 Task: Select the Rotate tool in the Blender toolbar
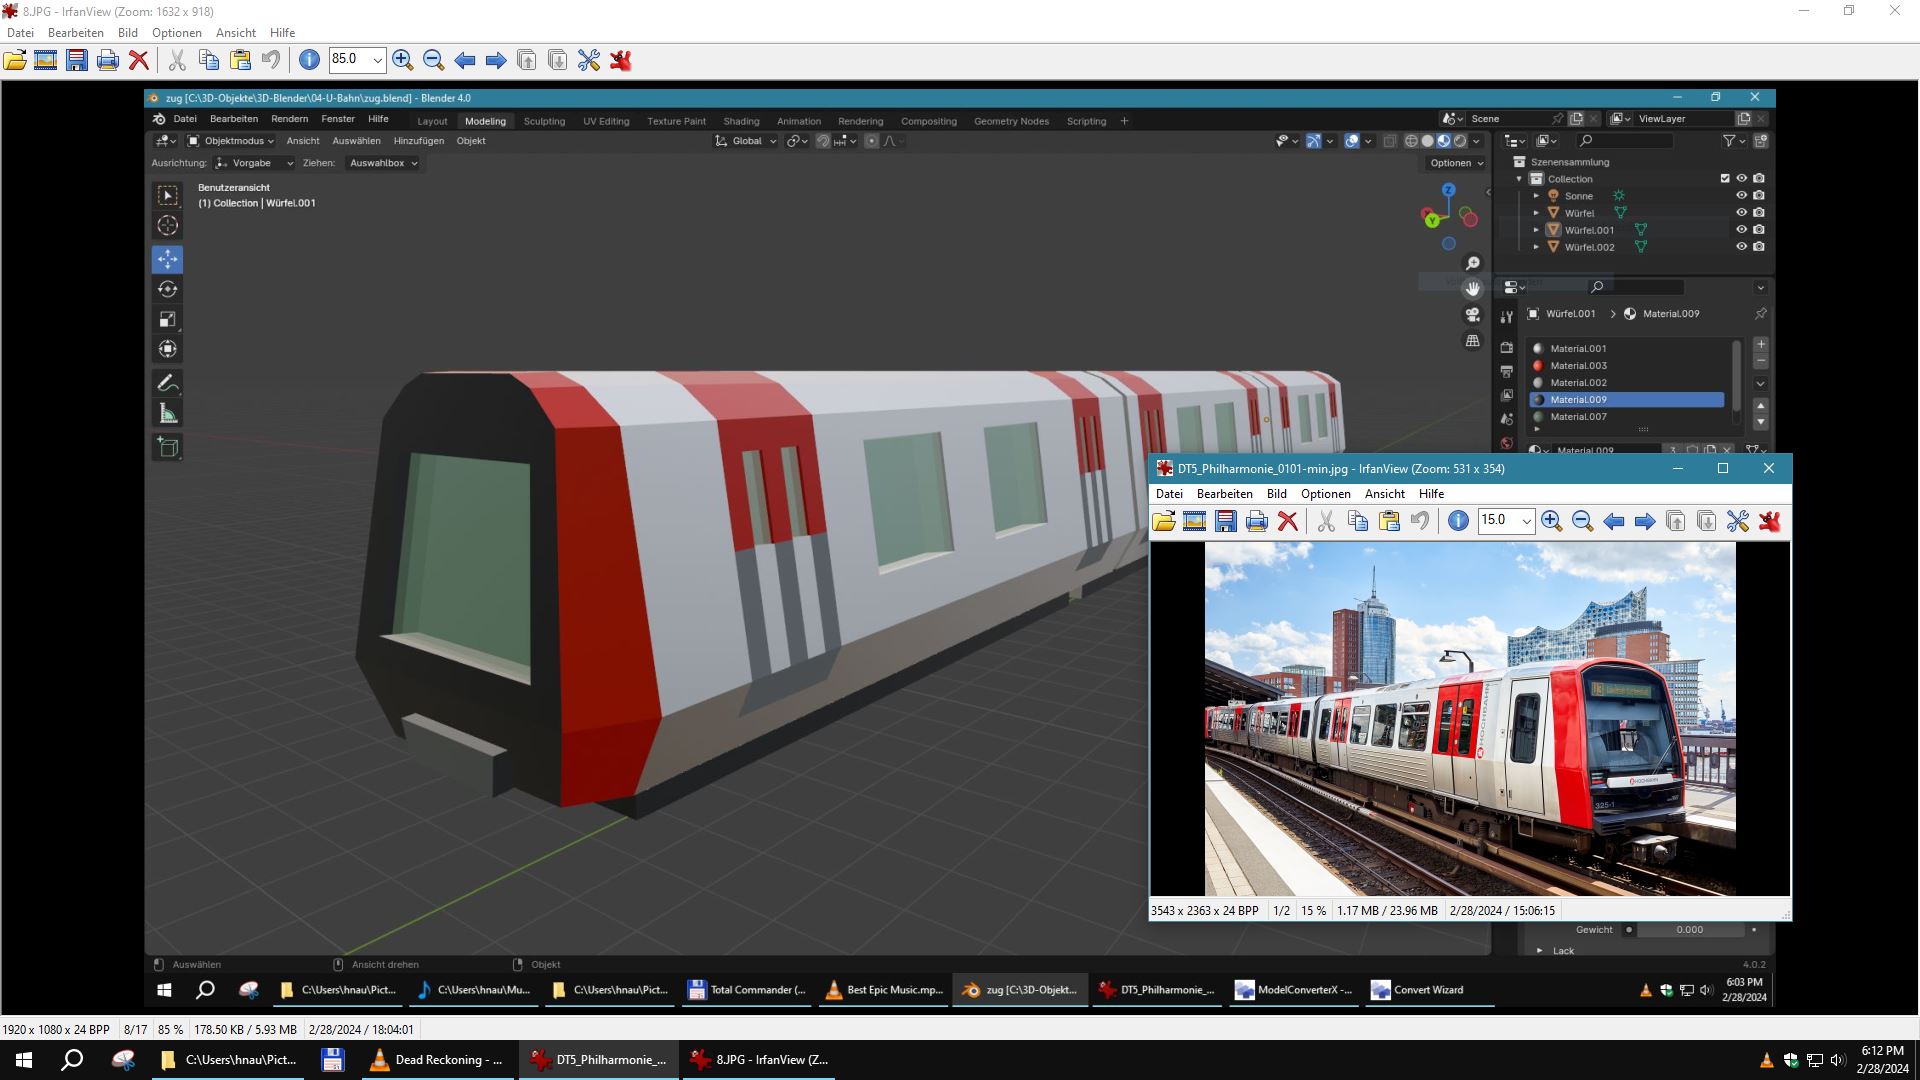coord(168,289)
